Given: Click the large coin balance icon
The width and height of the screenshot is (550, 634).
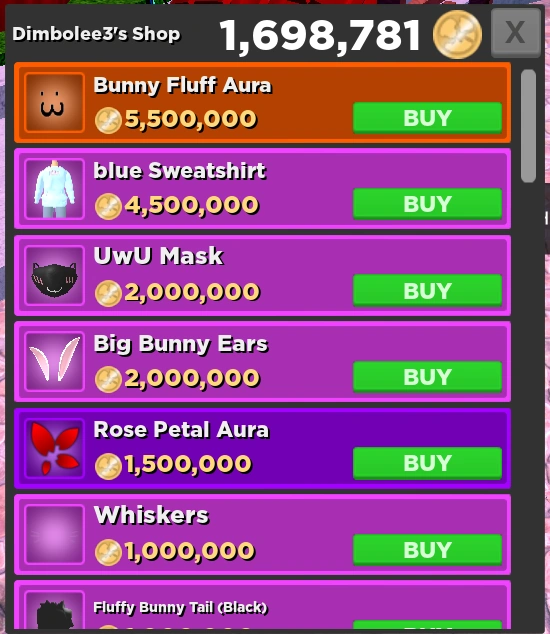Looking at the screenshot, I should (457, 34).
